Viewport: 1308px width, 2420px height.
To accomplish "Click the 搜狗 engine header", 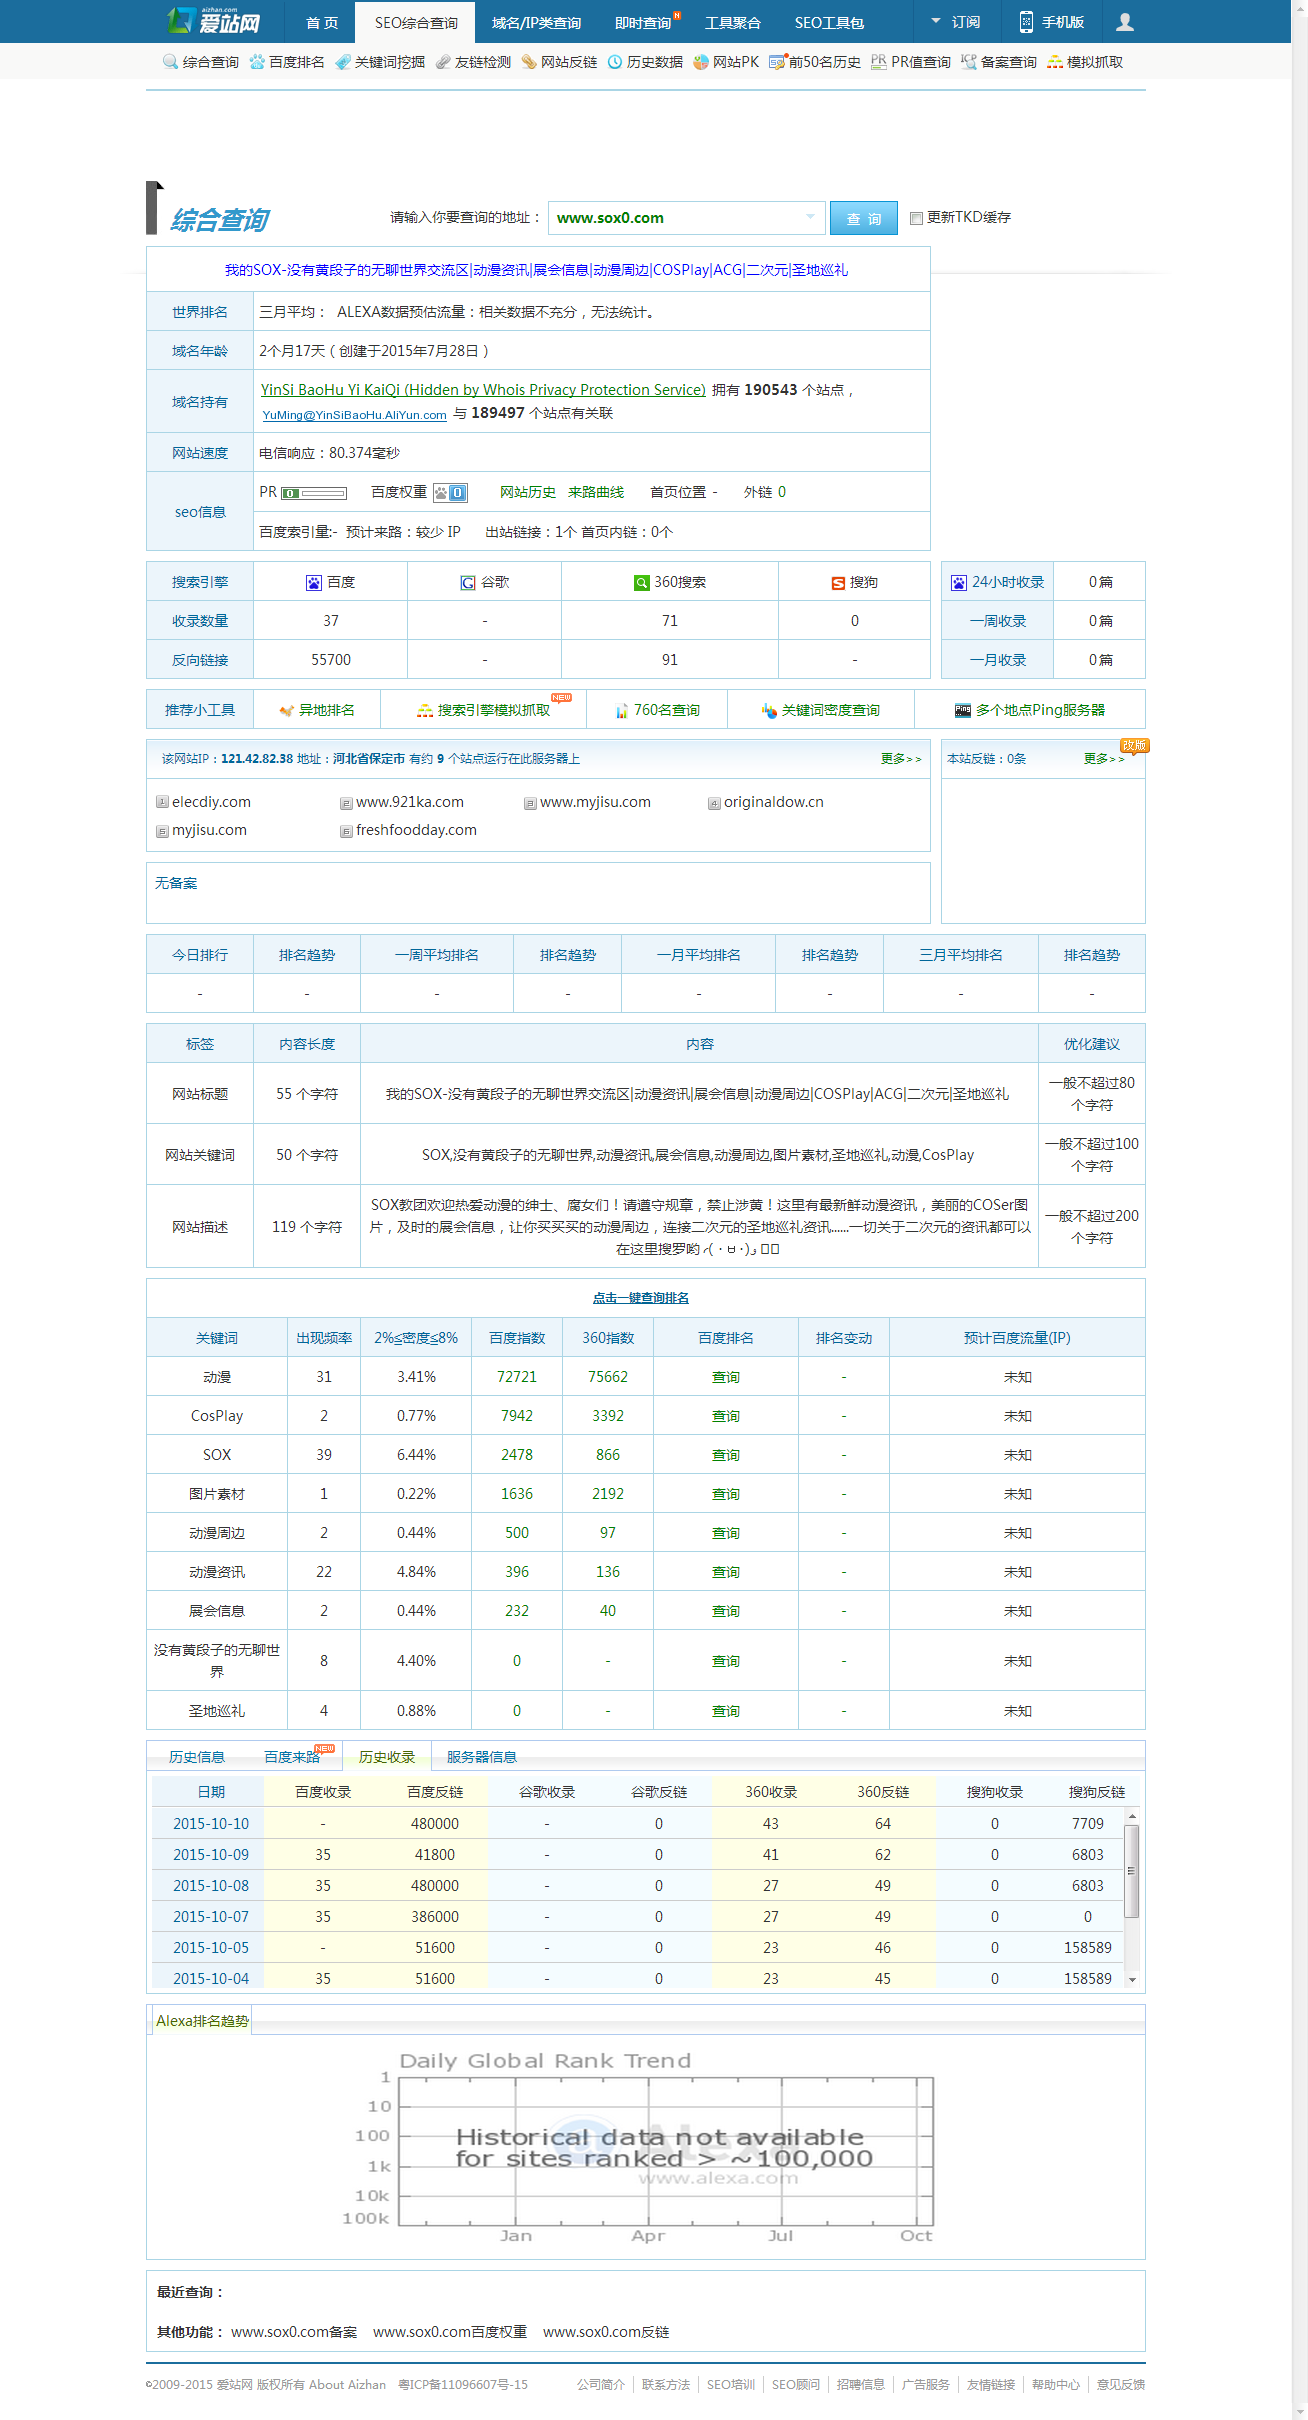I will coord(855,582).
